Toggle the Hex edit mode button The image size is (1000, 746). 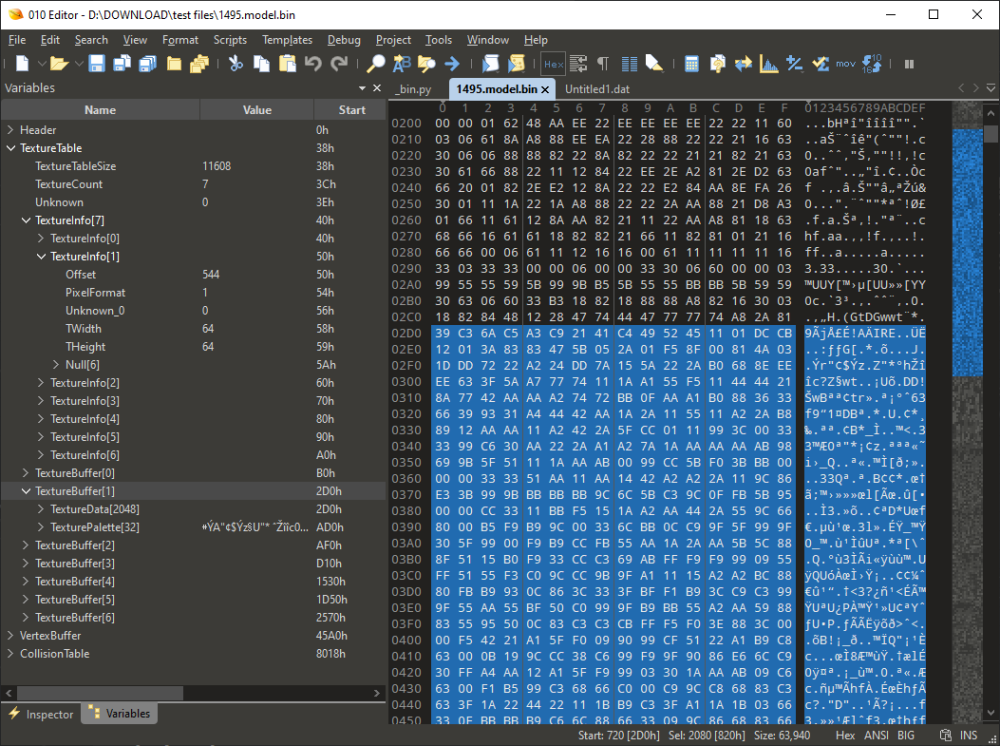(553, 64)
